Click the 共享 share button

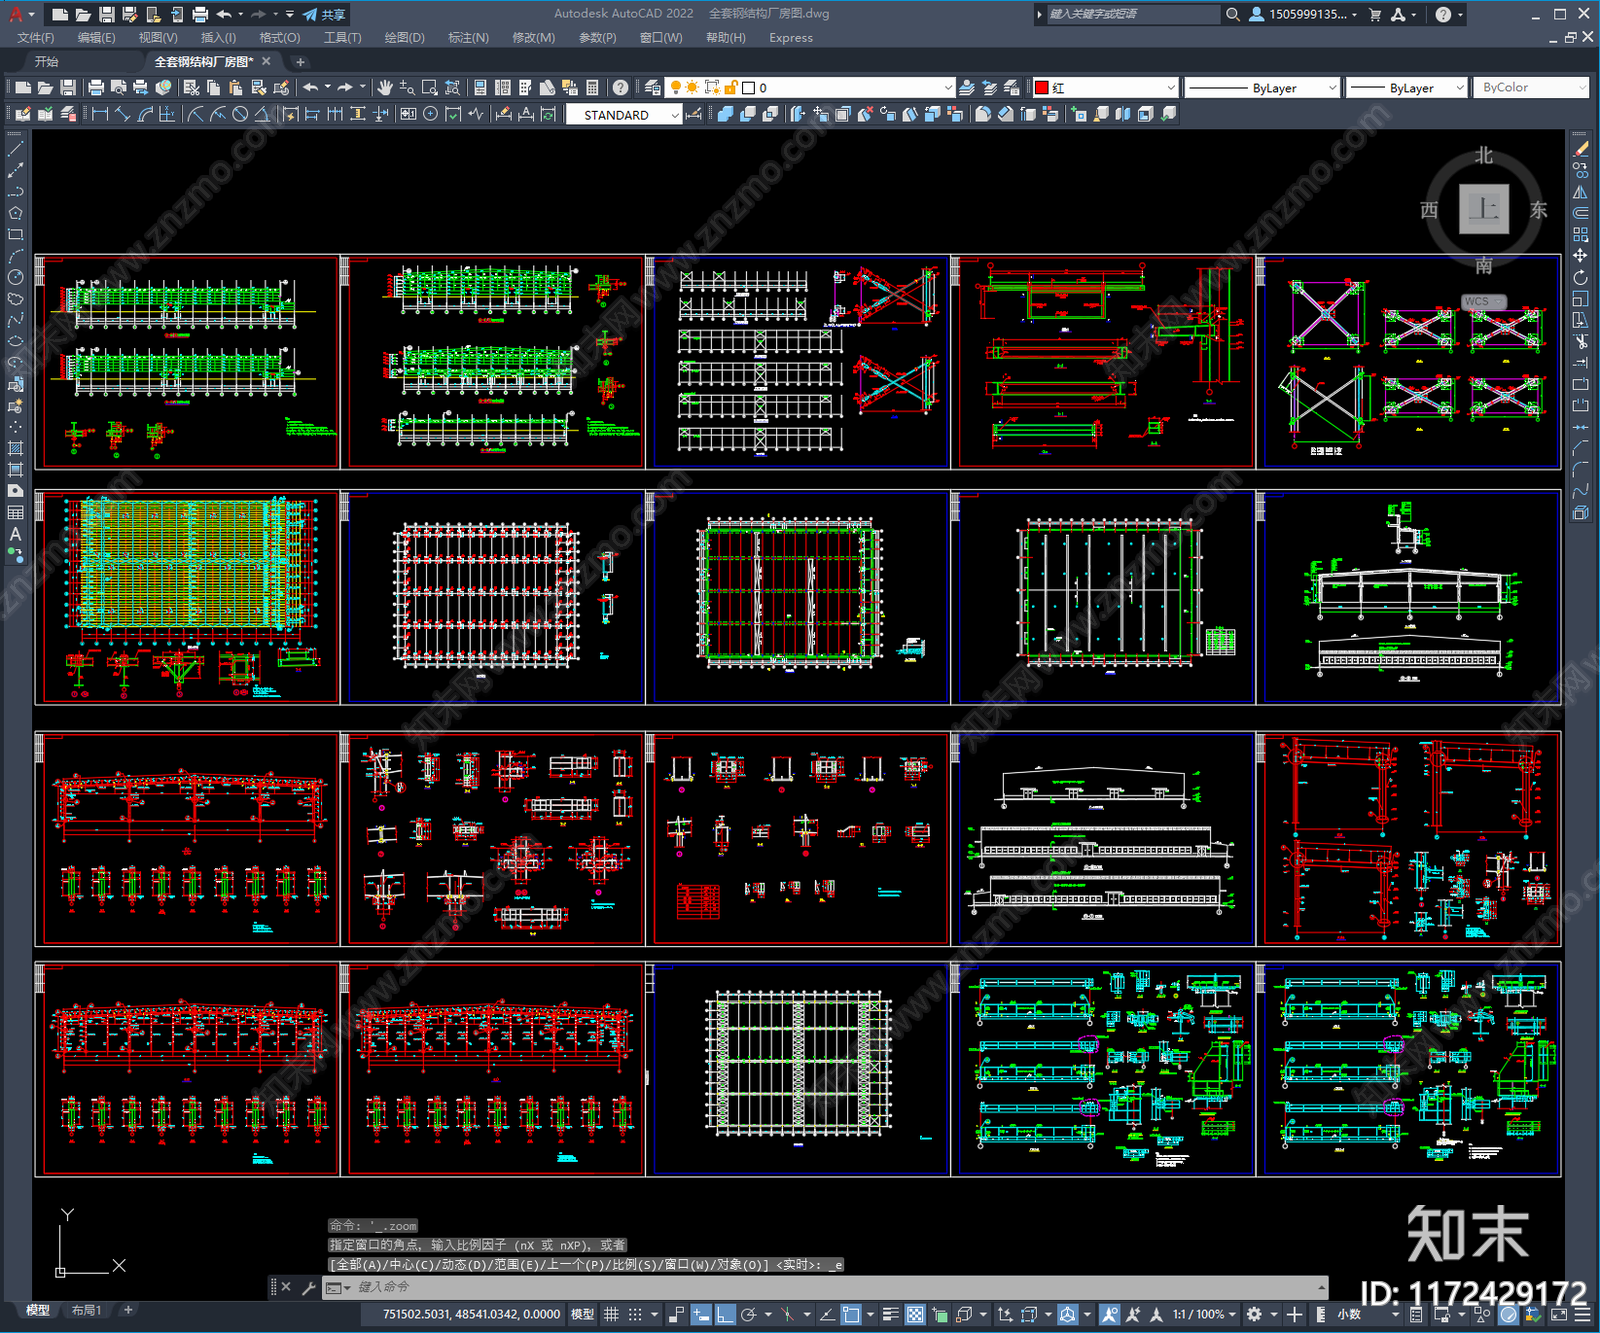324,14
